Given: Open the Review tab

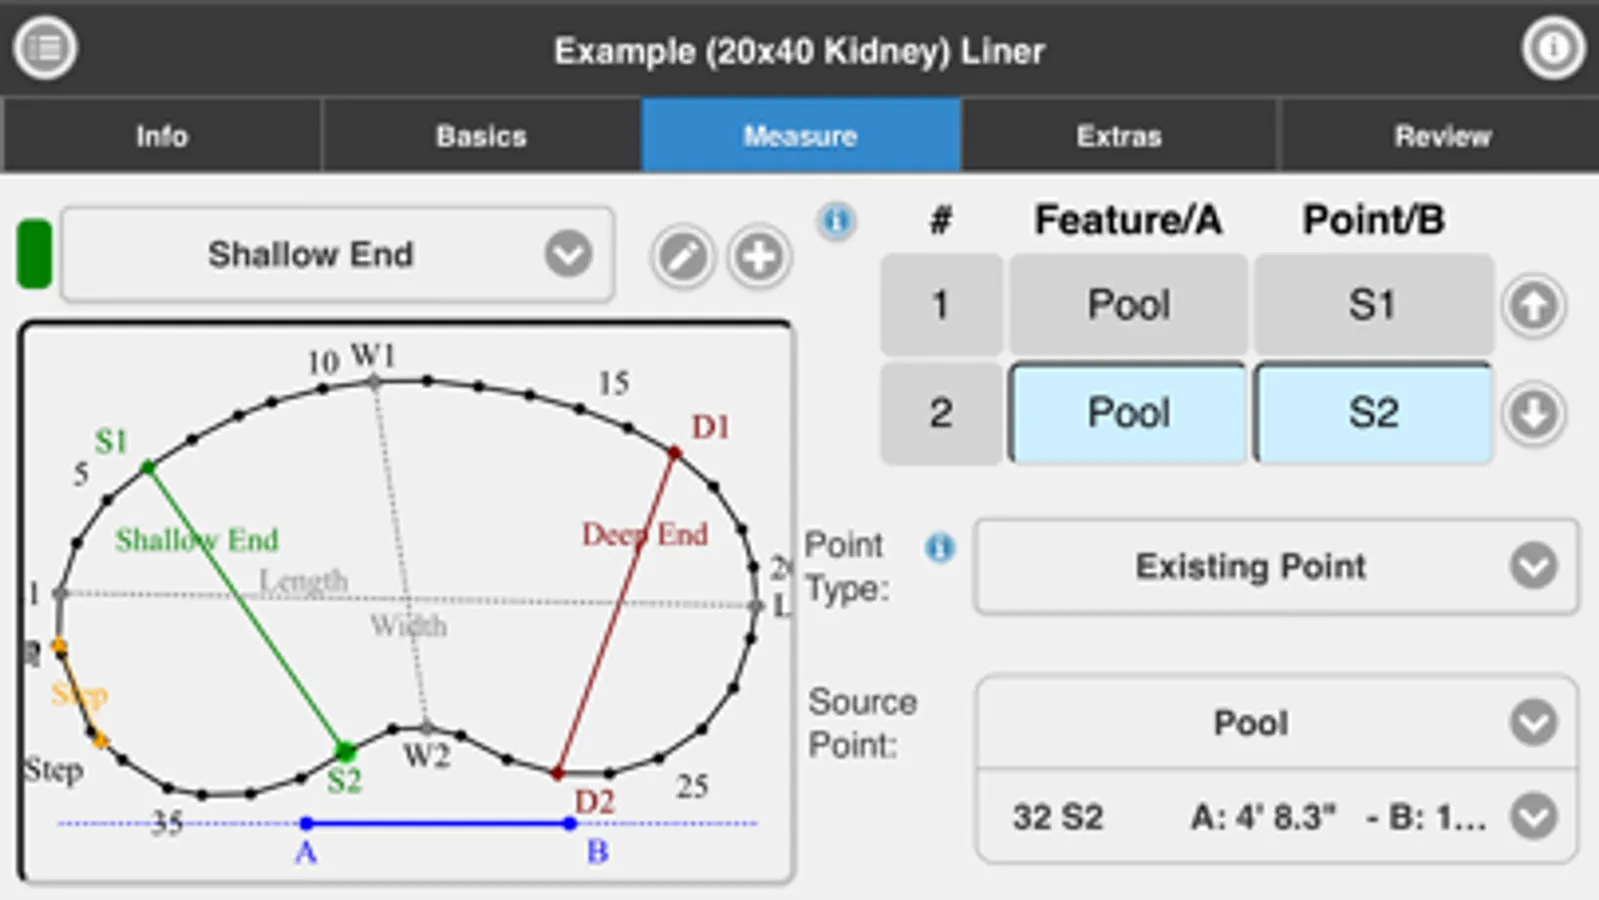Looking at the screenshot, I should (x=1441, y=136).
